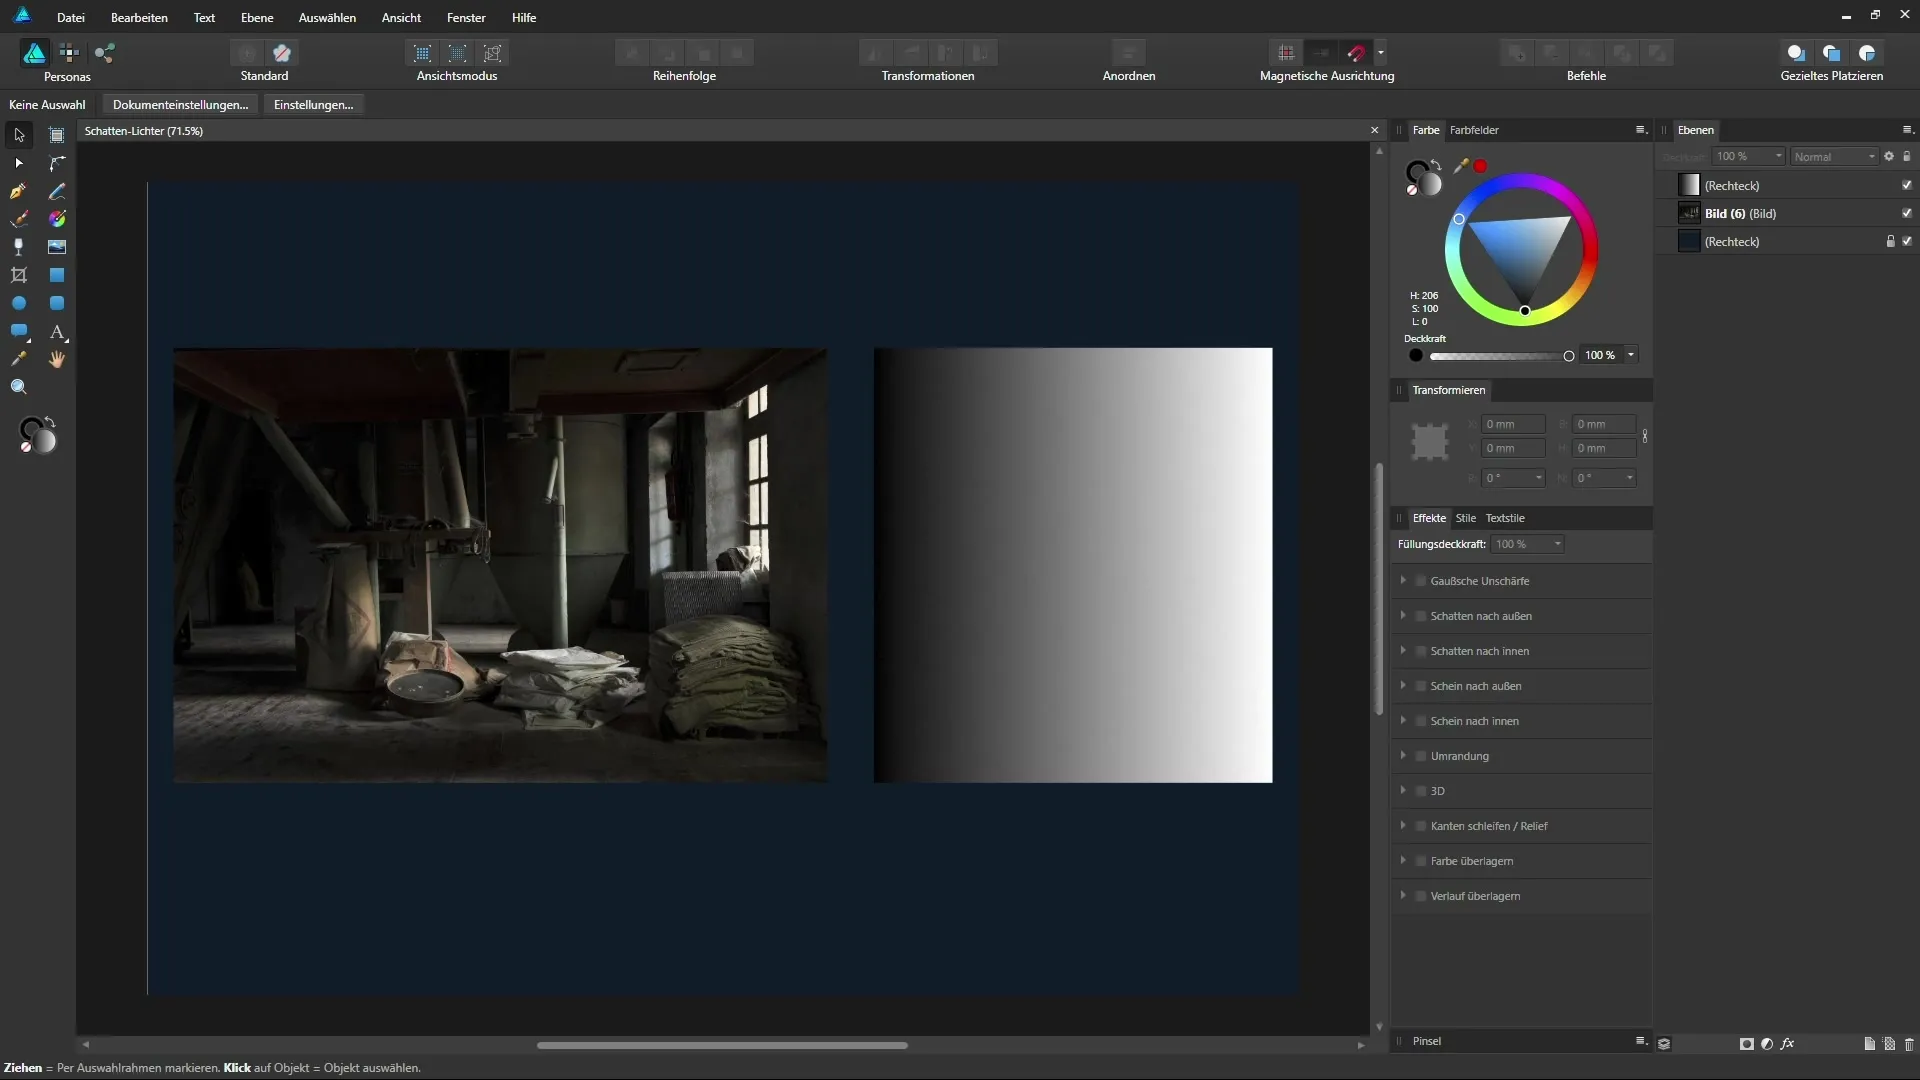Open Magnetische Ausrichtung dropdown arrow

1381,53
